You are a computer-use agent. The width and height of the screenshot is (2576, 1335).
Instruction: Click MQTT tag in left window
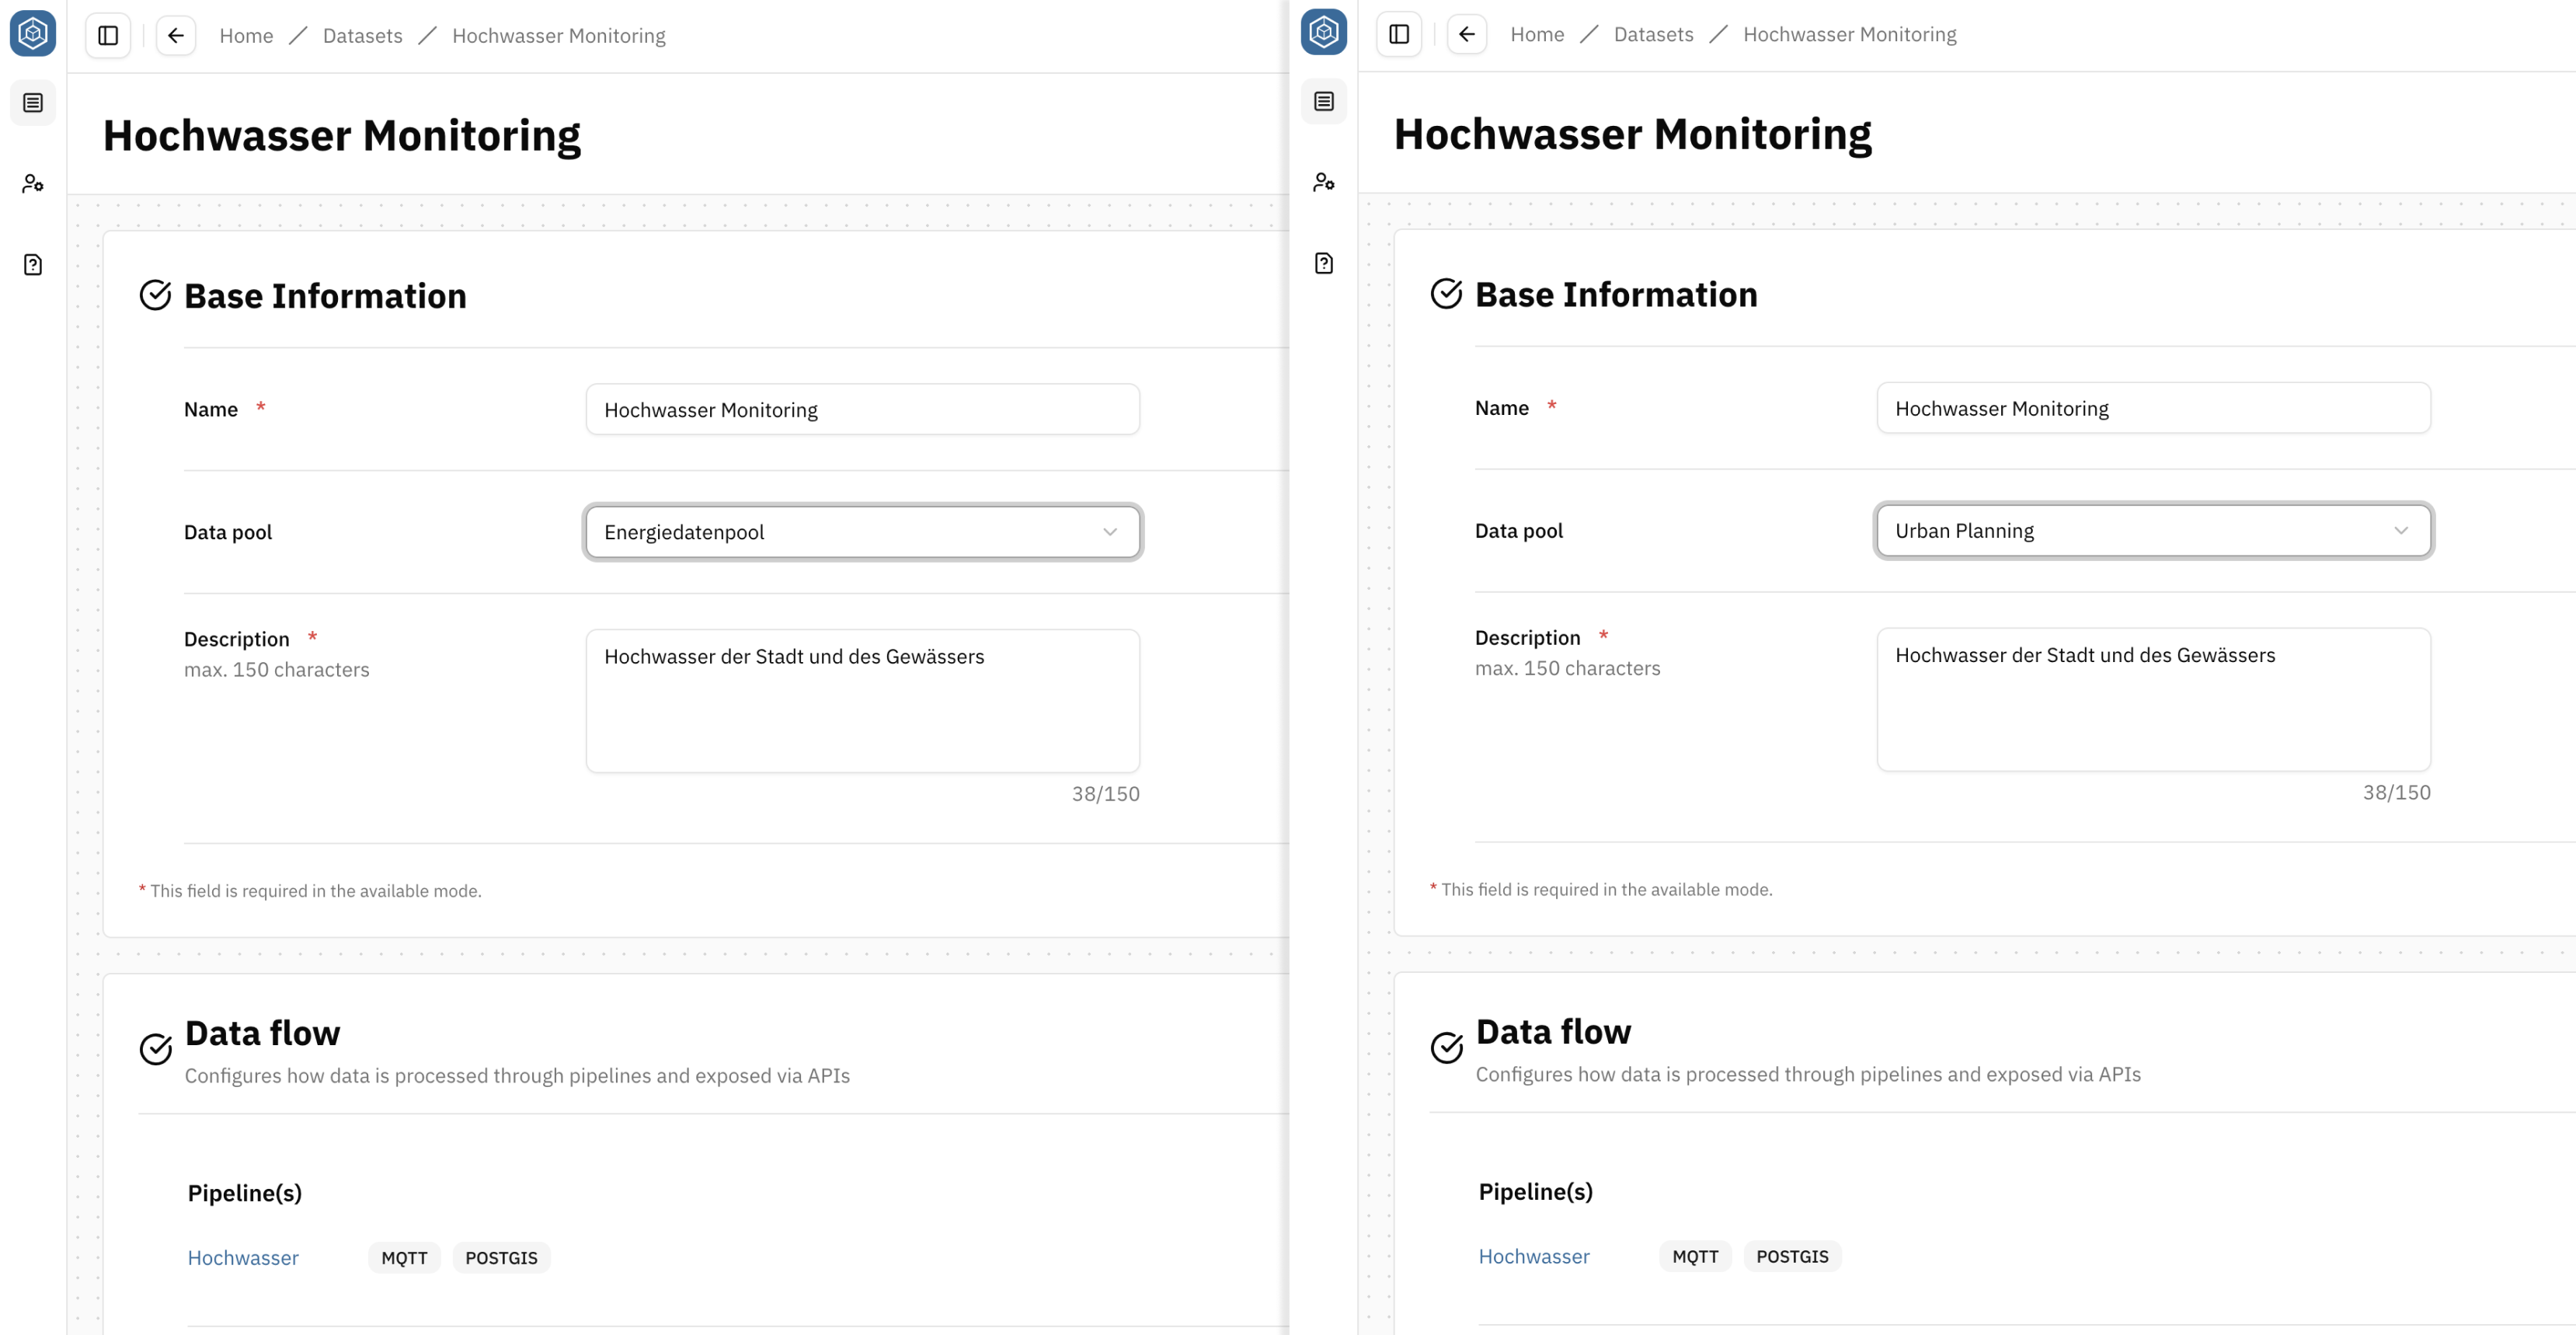pos(404,1258)
